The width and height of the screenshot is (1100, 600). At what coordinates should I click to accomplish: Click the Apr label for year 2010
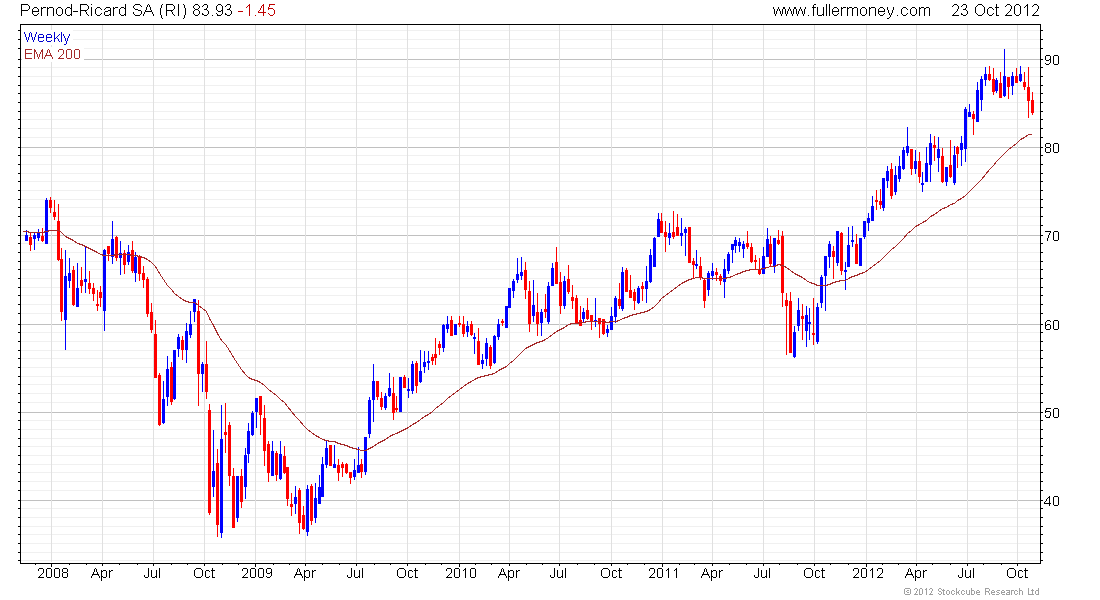[509, 574]
